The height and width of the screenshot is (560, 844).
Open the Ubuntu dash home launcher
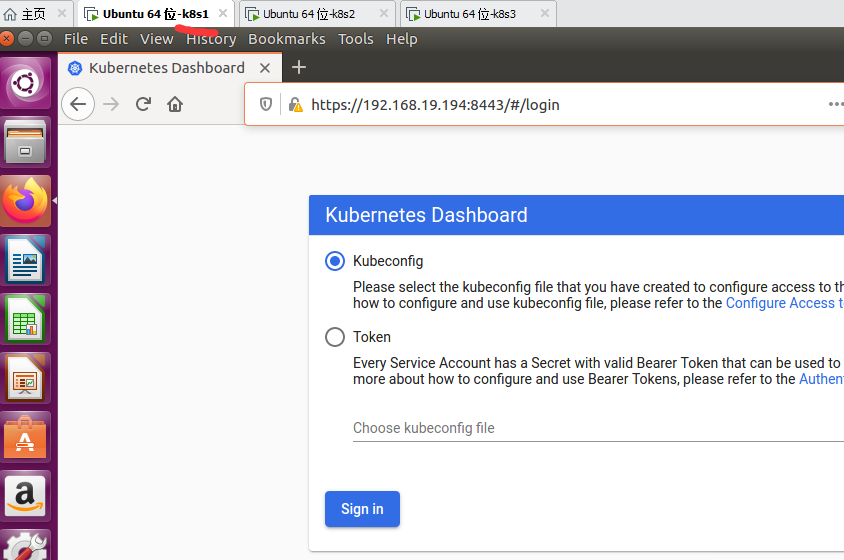[x=25, y=83]
